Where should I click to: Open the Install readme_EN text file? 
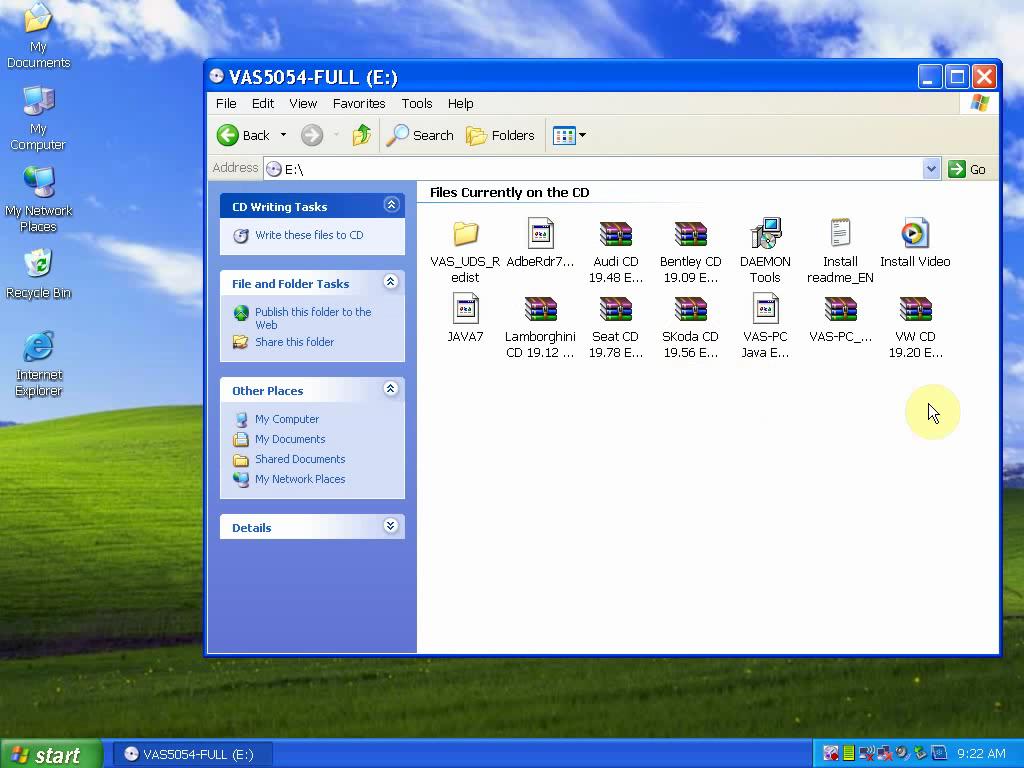coord(840,234)
